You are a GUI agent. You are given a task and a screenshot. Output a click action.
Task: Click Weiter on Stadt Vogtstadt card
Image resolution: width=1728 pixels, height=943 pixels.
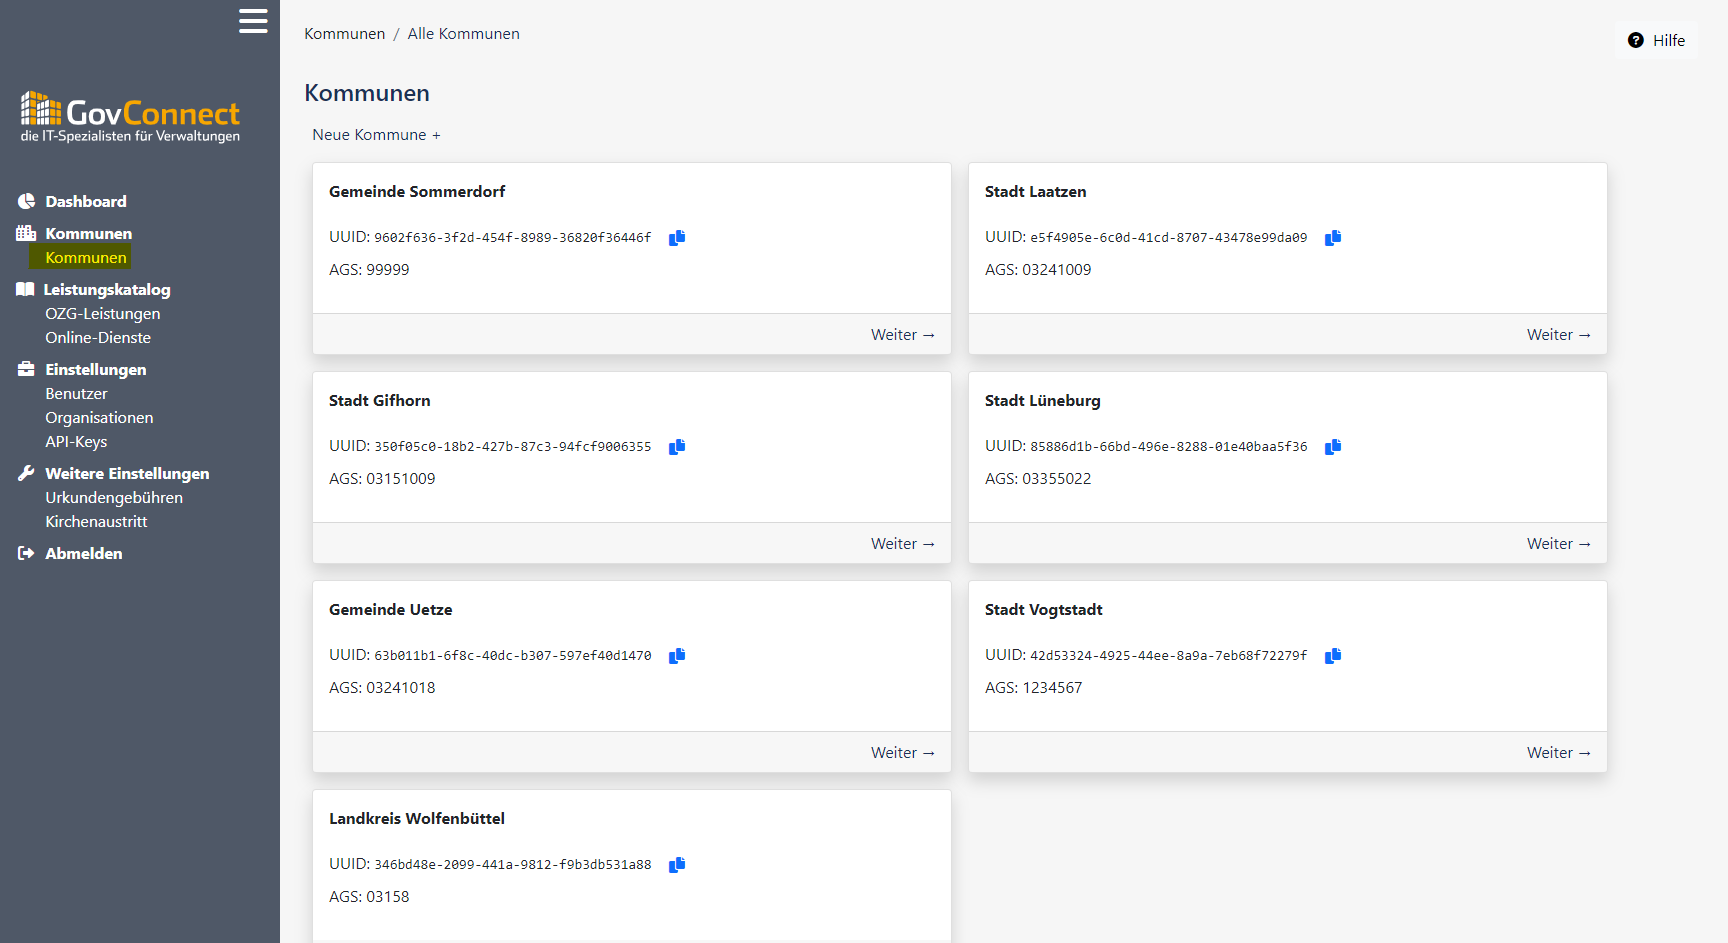(1559, 752)
